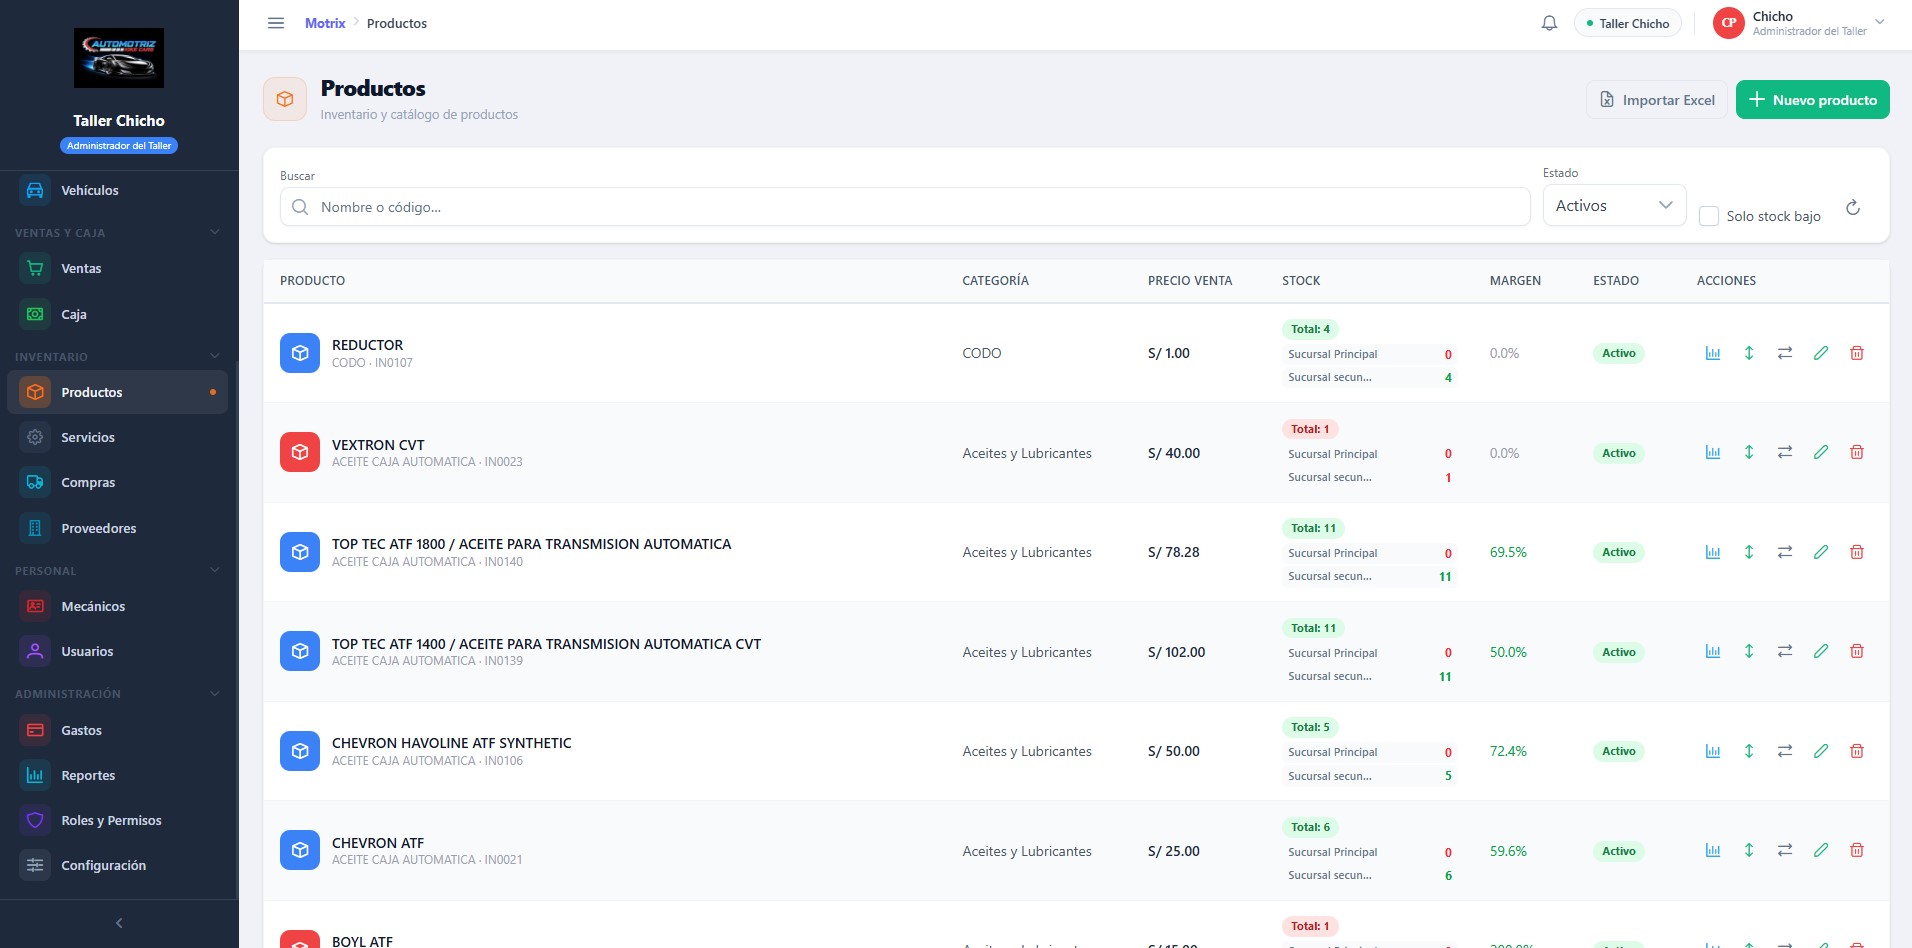Go to Vehículos in the sidebar
Viewport: 1912px width, 948px height.
(x=117, y=190)
